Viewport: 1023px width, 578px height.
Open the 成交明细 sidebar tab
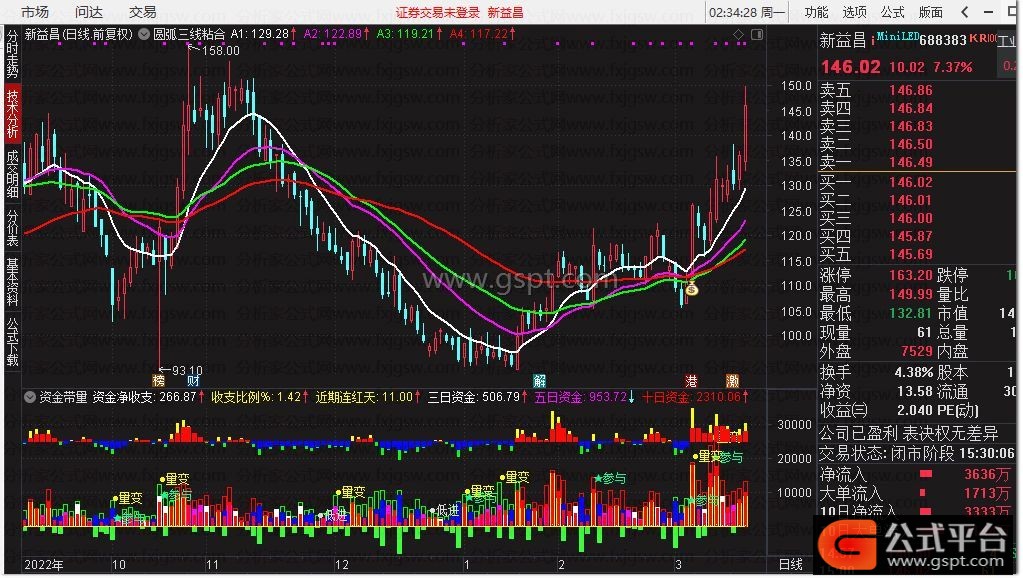point(12,174)
